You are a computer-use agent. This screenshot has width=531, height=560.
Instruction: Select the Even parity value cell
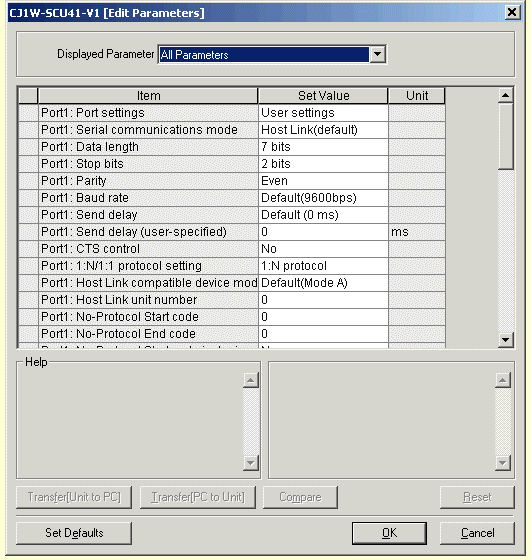click(x=323, y=181)
